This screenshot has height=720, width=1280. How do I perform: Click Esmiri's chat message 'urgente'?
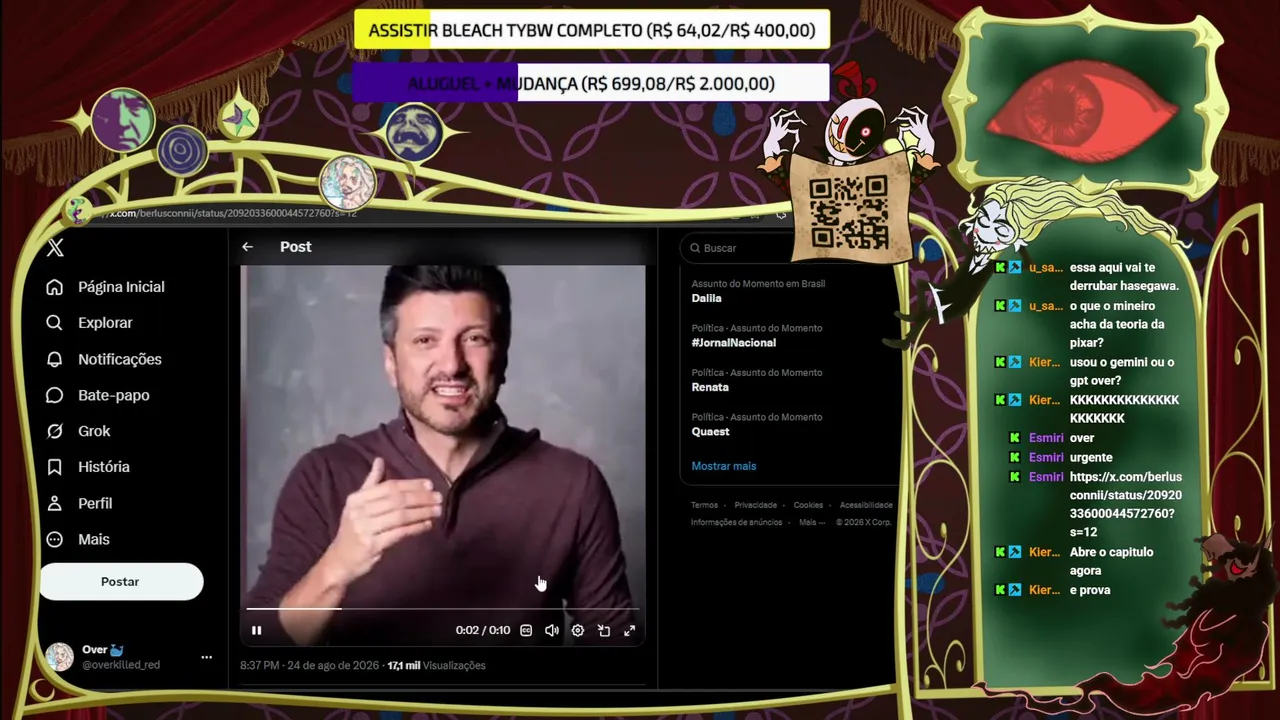click(1091, 458)
